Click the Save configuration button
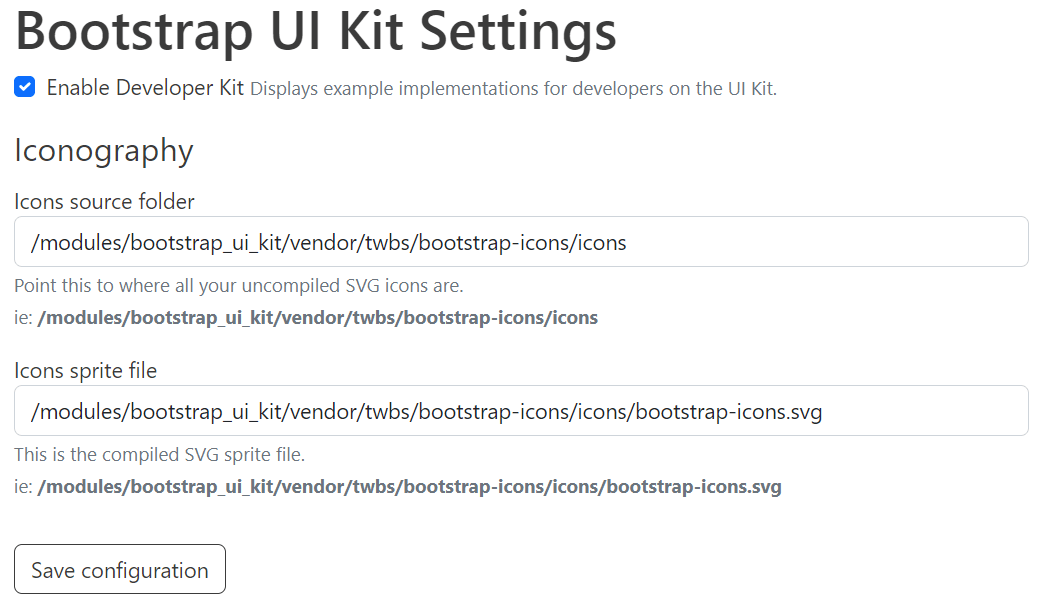 click(x=119, y=569)
